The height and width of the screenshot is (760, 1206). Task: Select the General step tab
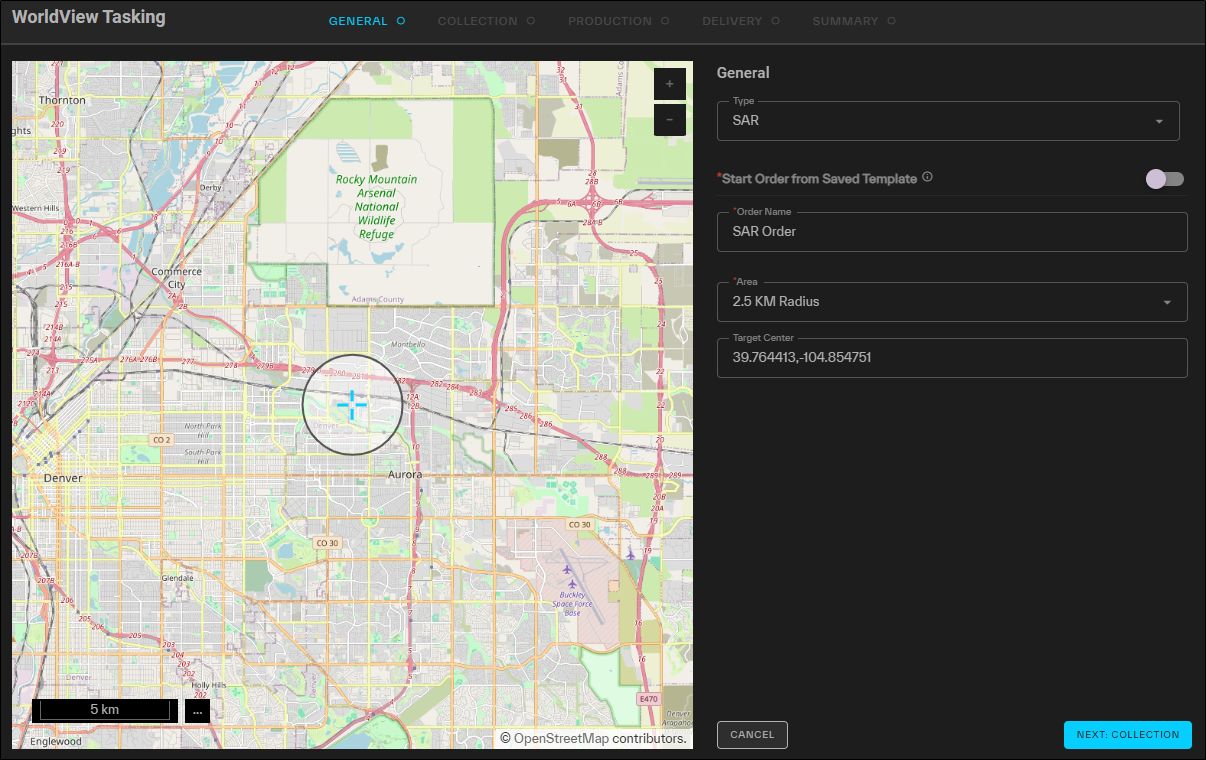click(x=358, y=21)
